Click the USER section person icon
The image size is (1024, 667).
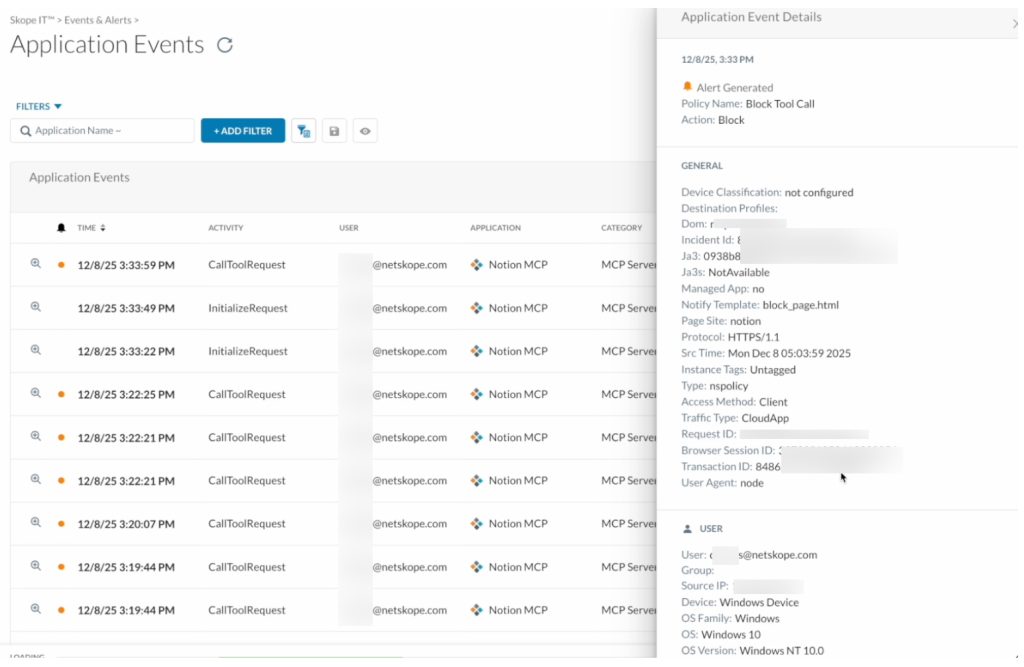(687, 529)
